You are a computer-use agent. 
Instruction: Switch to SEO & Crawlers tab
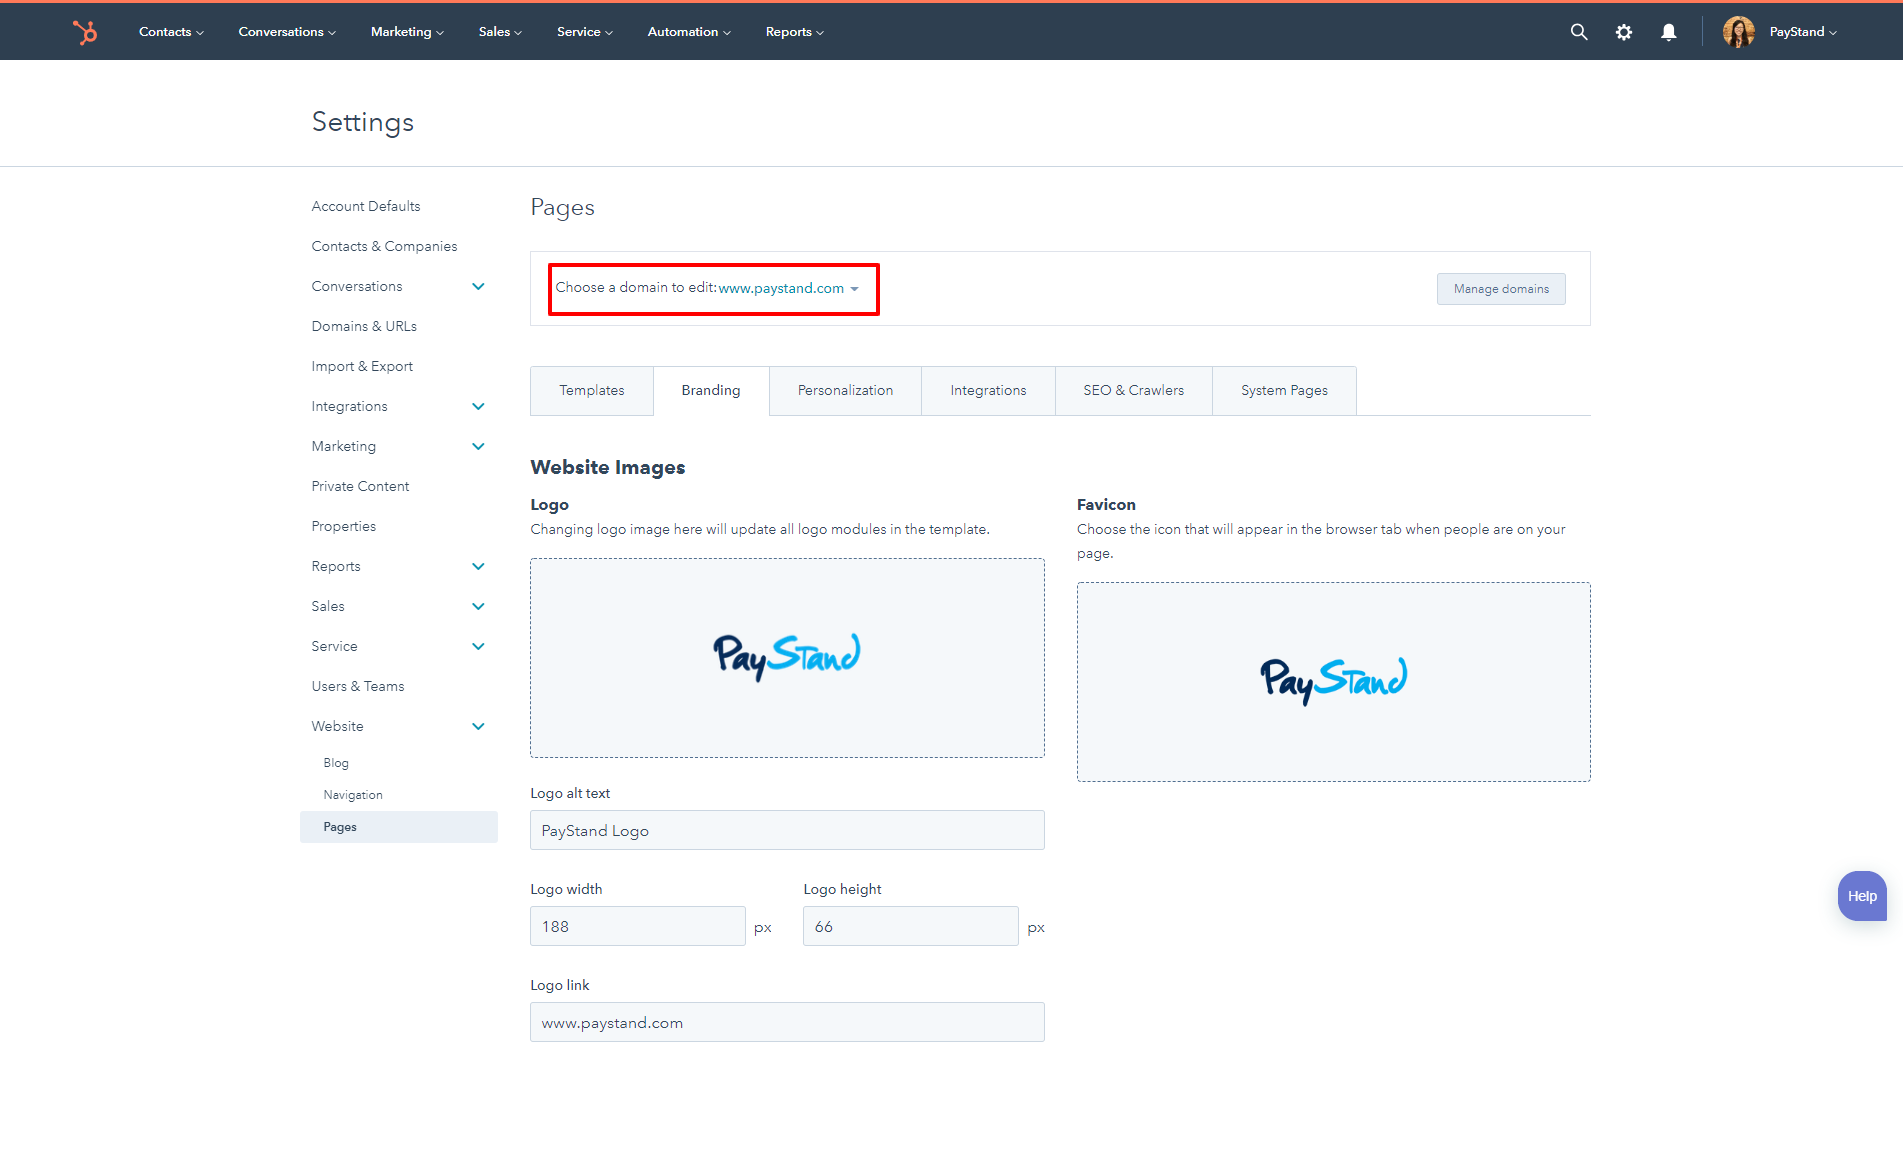click(1134, 391)
